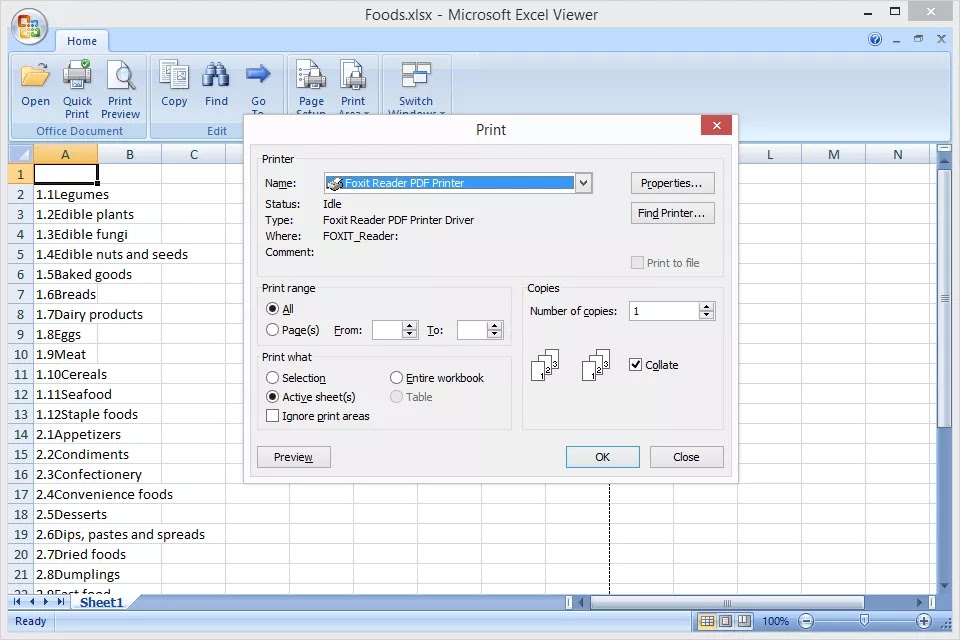The width and height of the screenshot is (960, 640).
Task: Go to last sheet tab arrow
Action: click(x=61, y=602)
